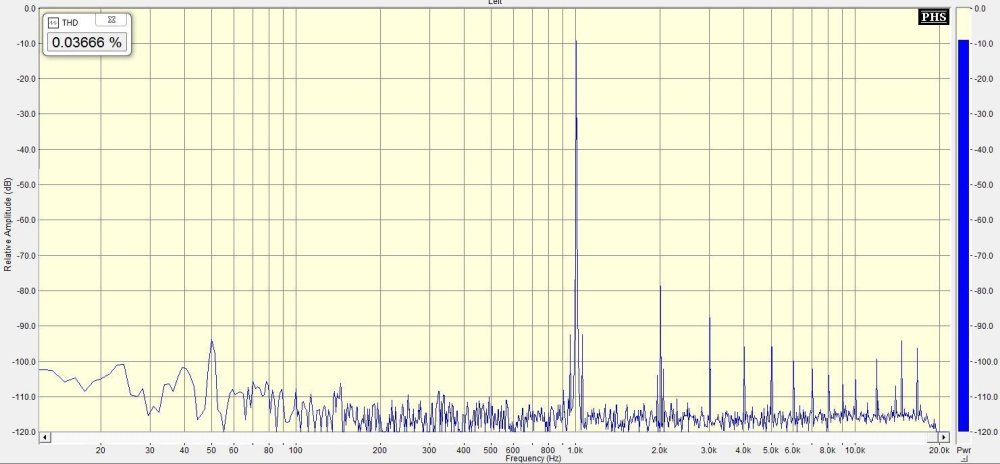Click the frequency scrollbar thumb
Screen dimensions: 1000x464
point(490,438)
